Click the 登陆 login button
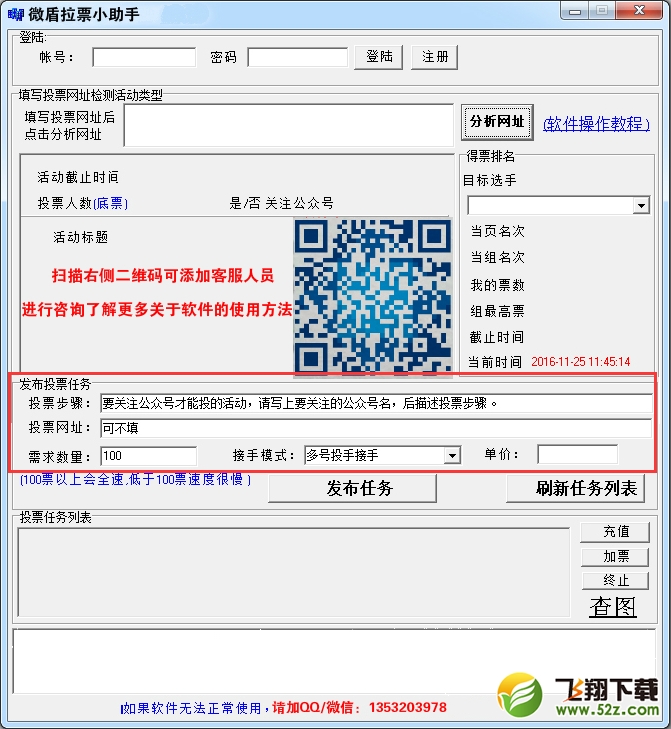The width and height of the screenshot is (671, 729). pyautogui.click(x=379, y=58)
